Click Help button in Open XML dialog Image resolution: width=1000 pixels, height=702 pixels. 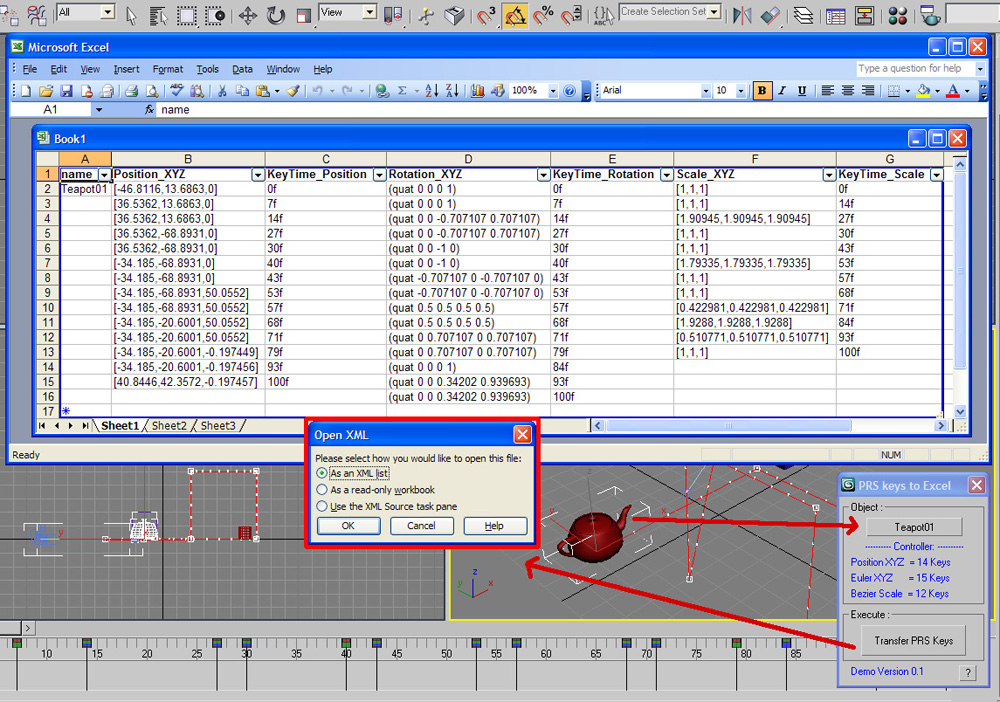(x=494, y=526)
